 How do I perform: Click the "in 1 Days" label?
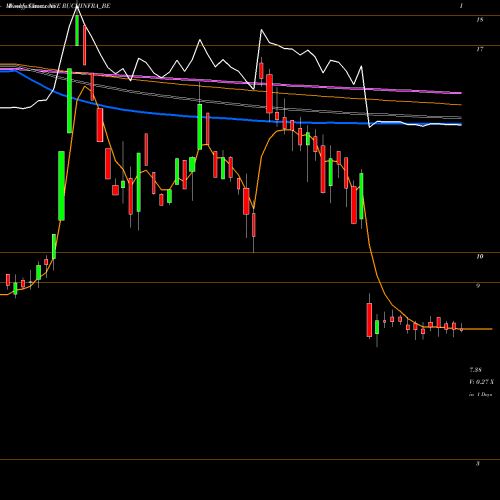pos(480,394)
